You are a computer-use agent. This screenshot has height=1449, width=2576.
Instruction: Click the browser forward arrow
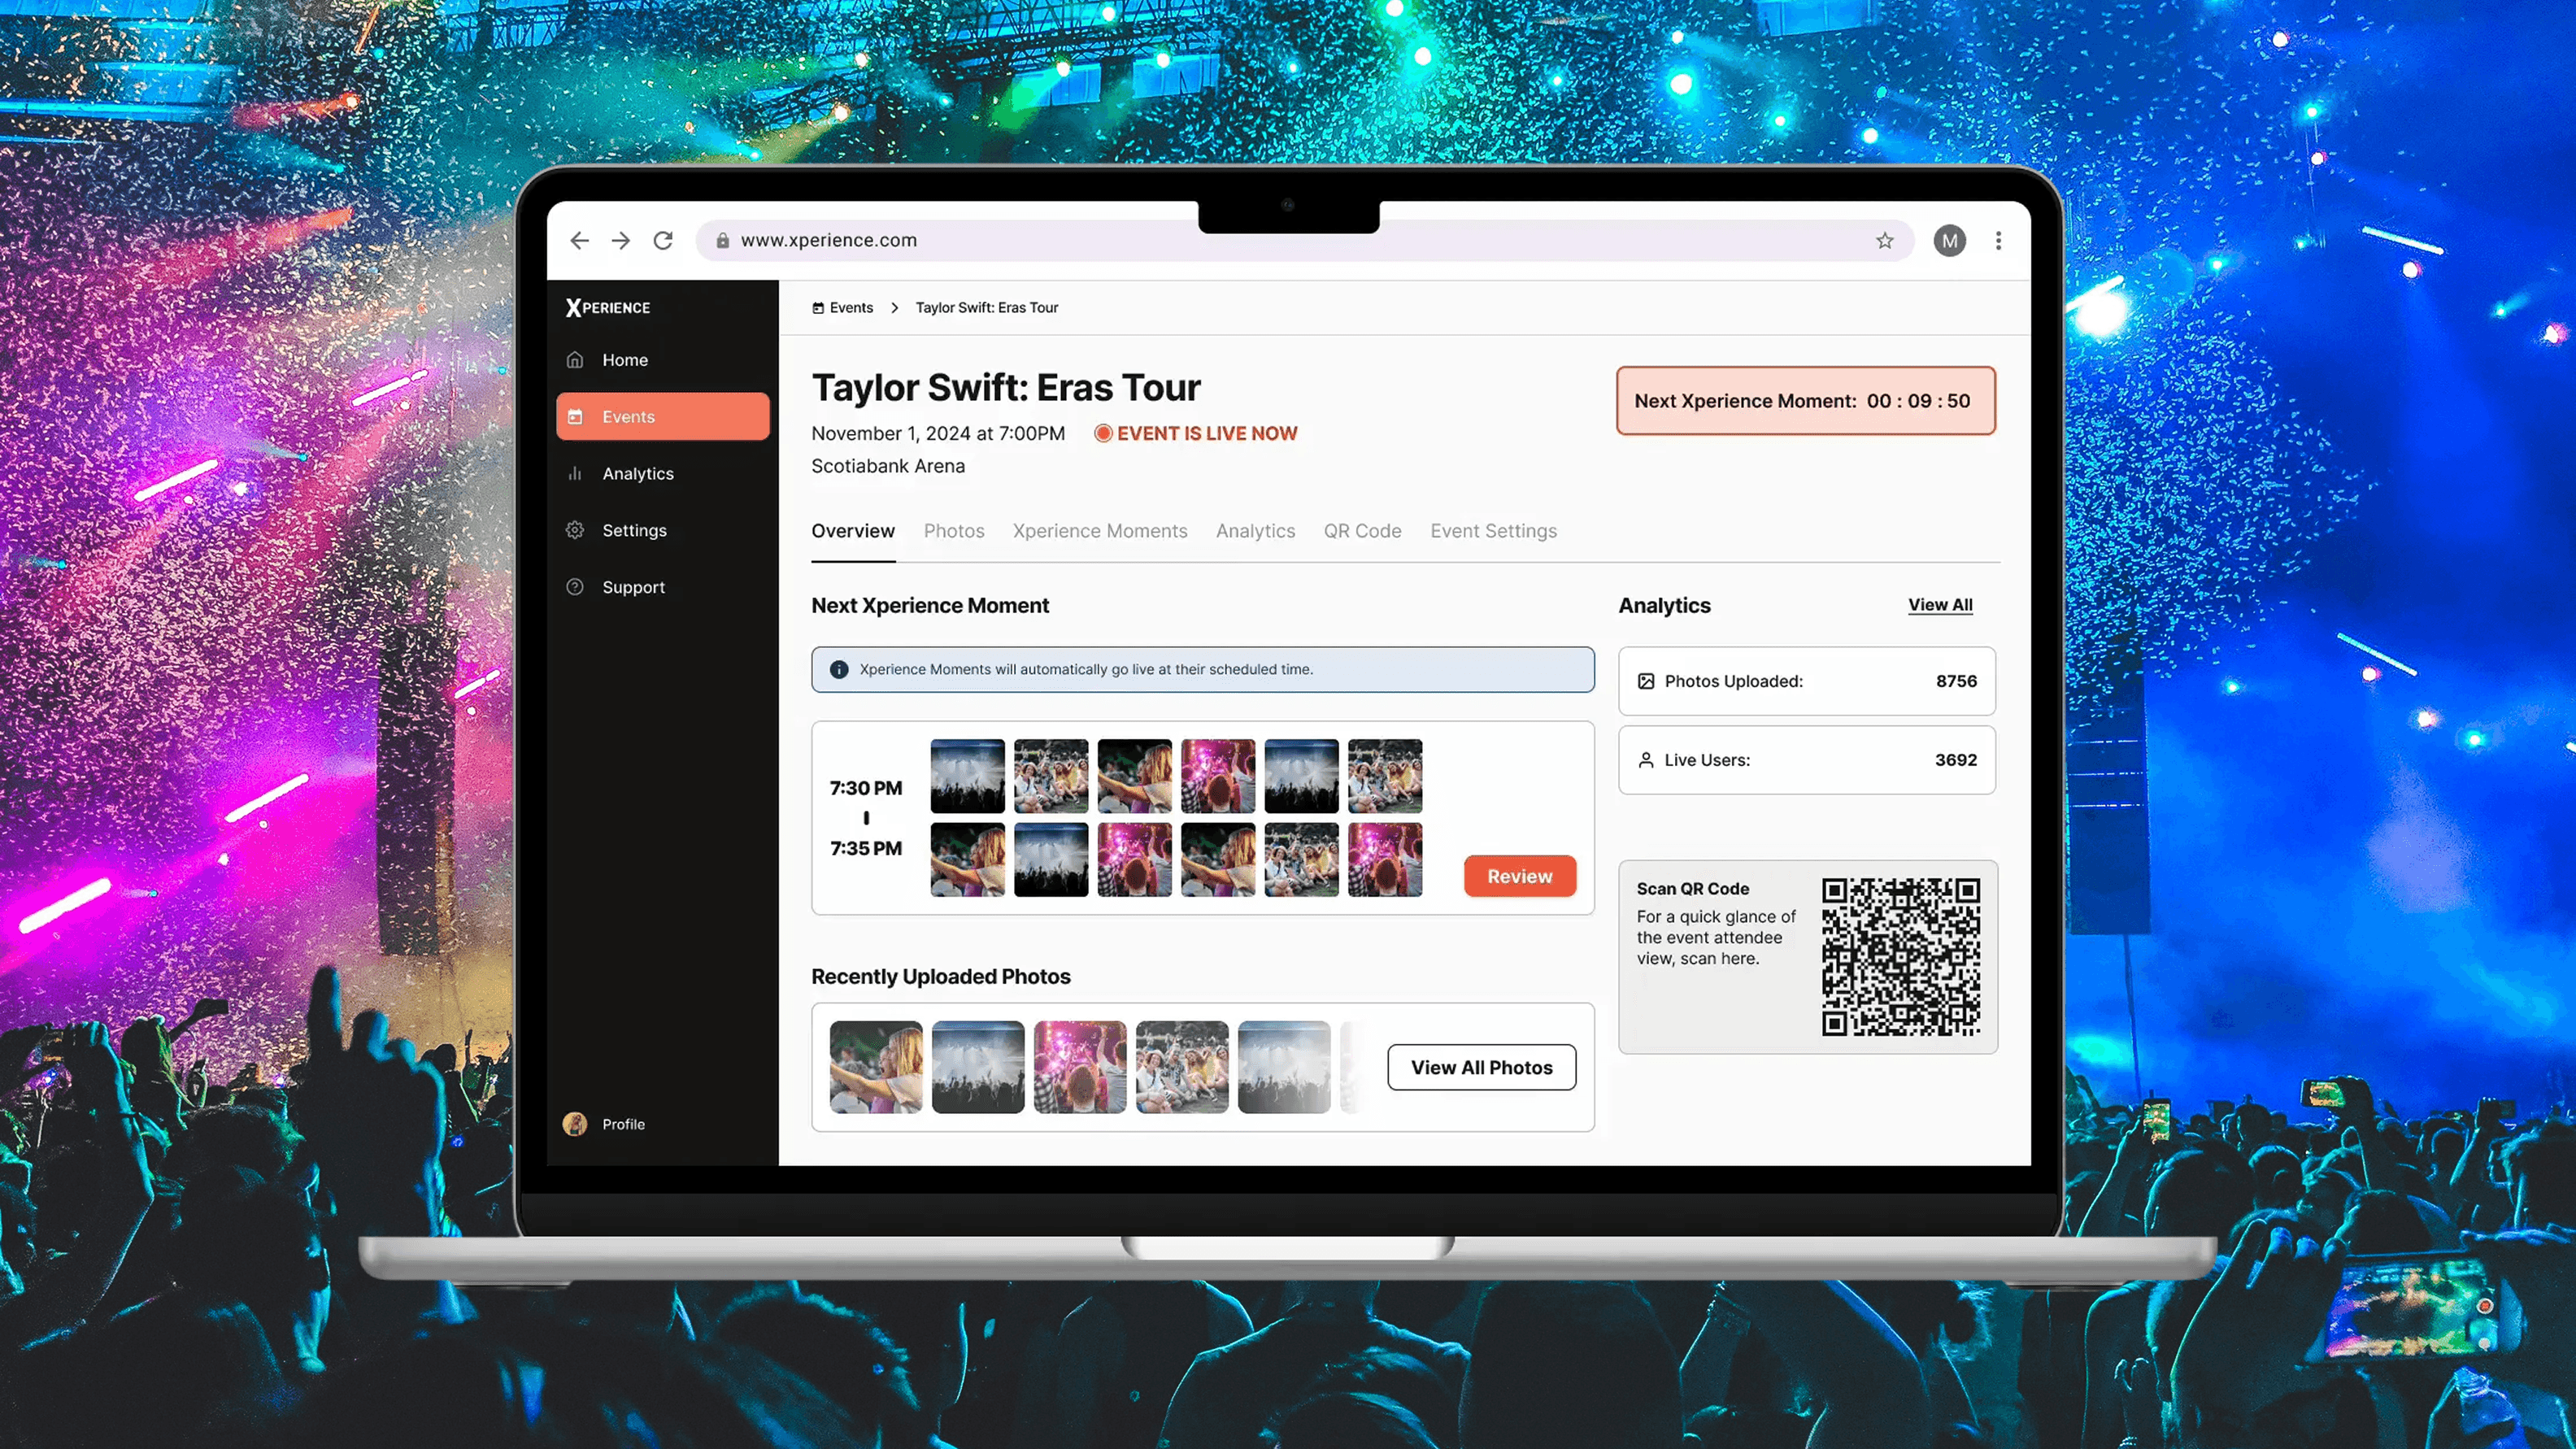[621, 240]
